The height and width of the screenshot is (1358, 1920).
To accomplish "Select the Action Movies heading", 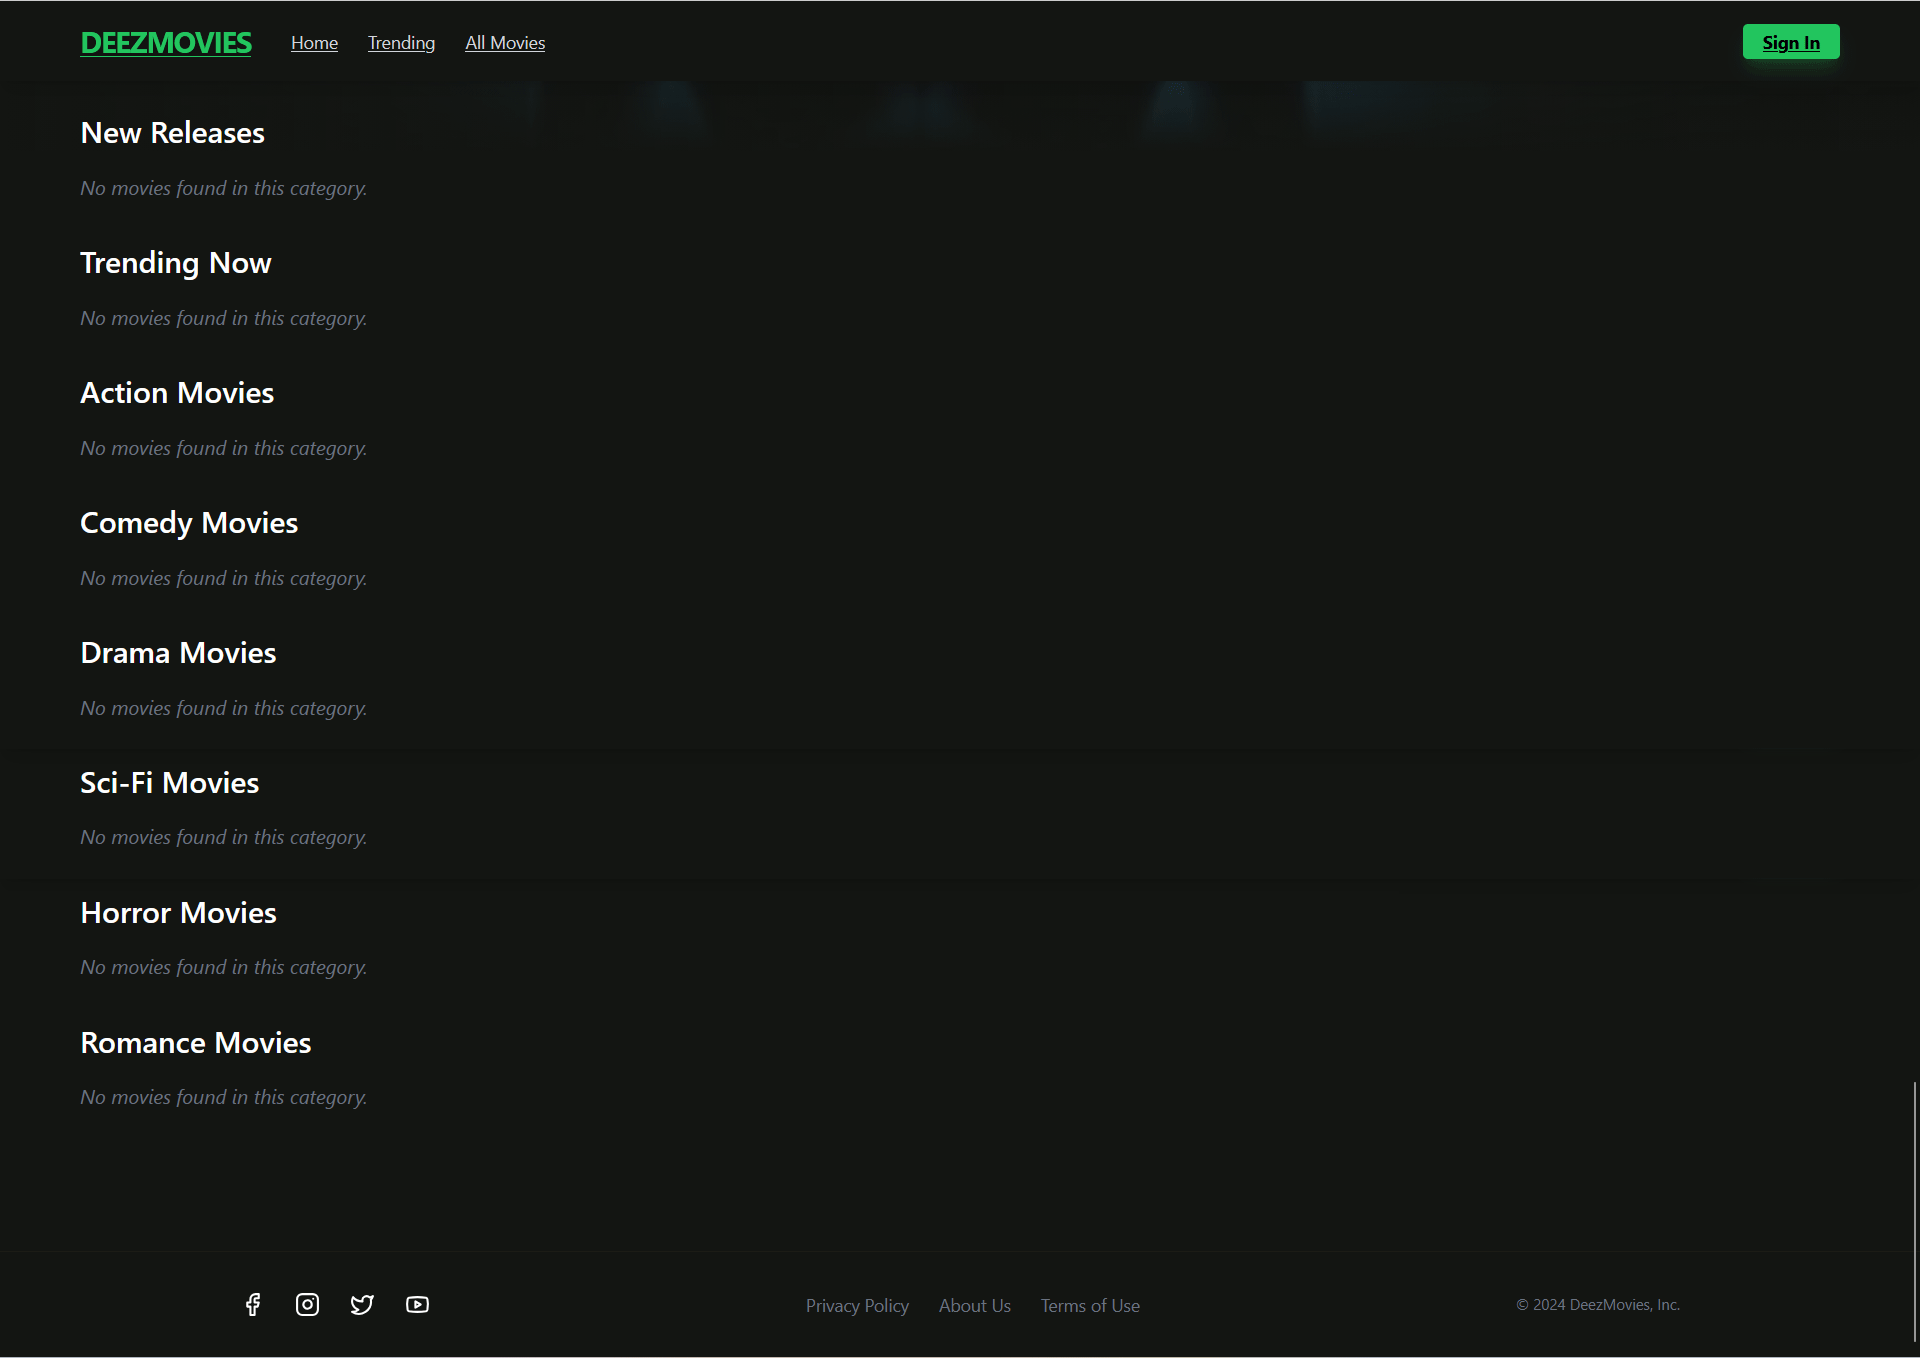I will pyautogui.click(x=176, y=392).
